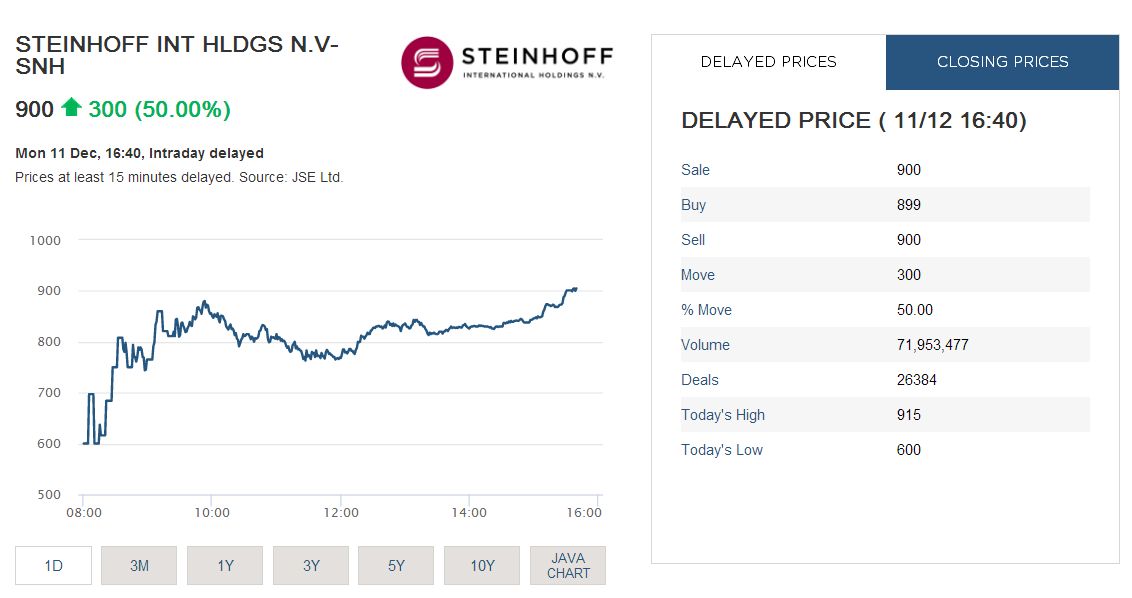The width and height of the screenshot is (1132, 598).
Task: Open the 1Y chart view
Action: pos(224,565)
